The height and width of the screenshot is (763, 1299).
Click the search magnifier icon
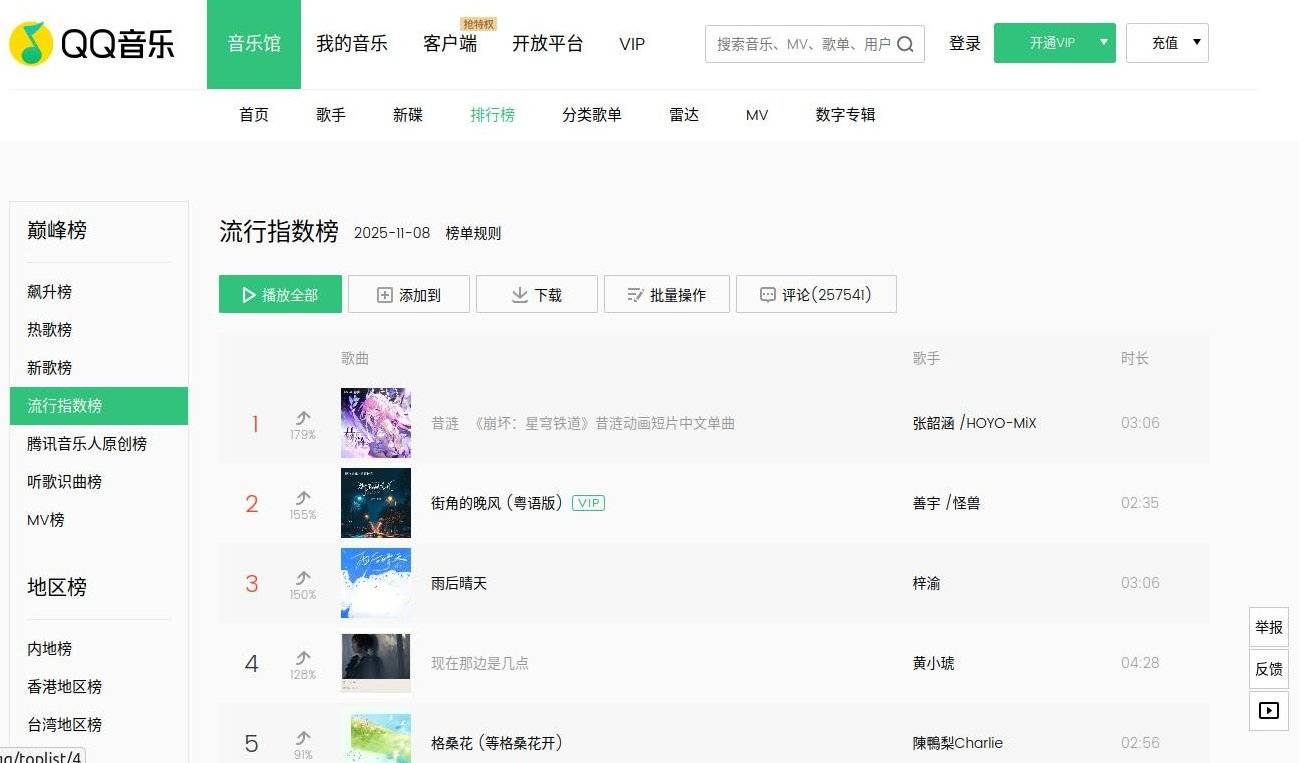coord(905,44)
